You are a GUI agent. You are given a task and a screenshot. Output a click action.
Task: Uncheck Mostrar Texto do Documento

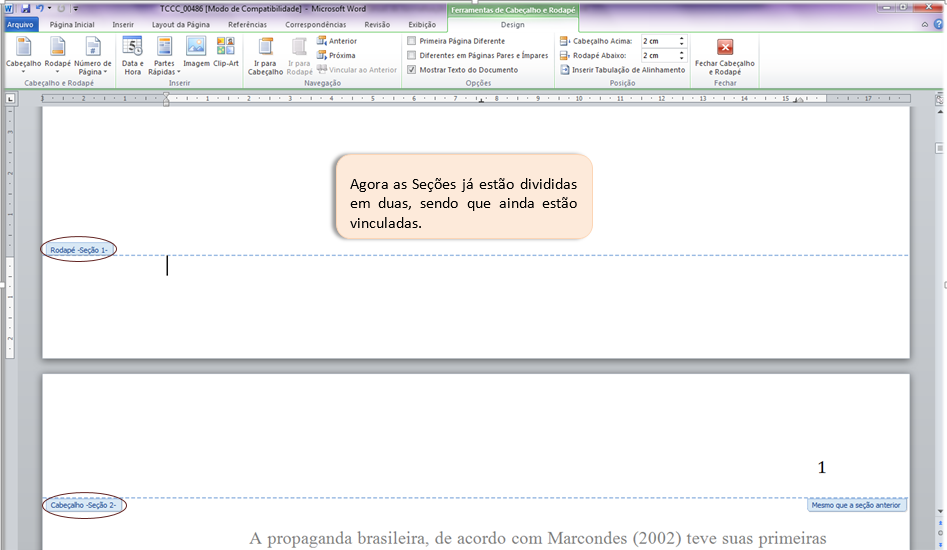(412, 70)
